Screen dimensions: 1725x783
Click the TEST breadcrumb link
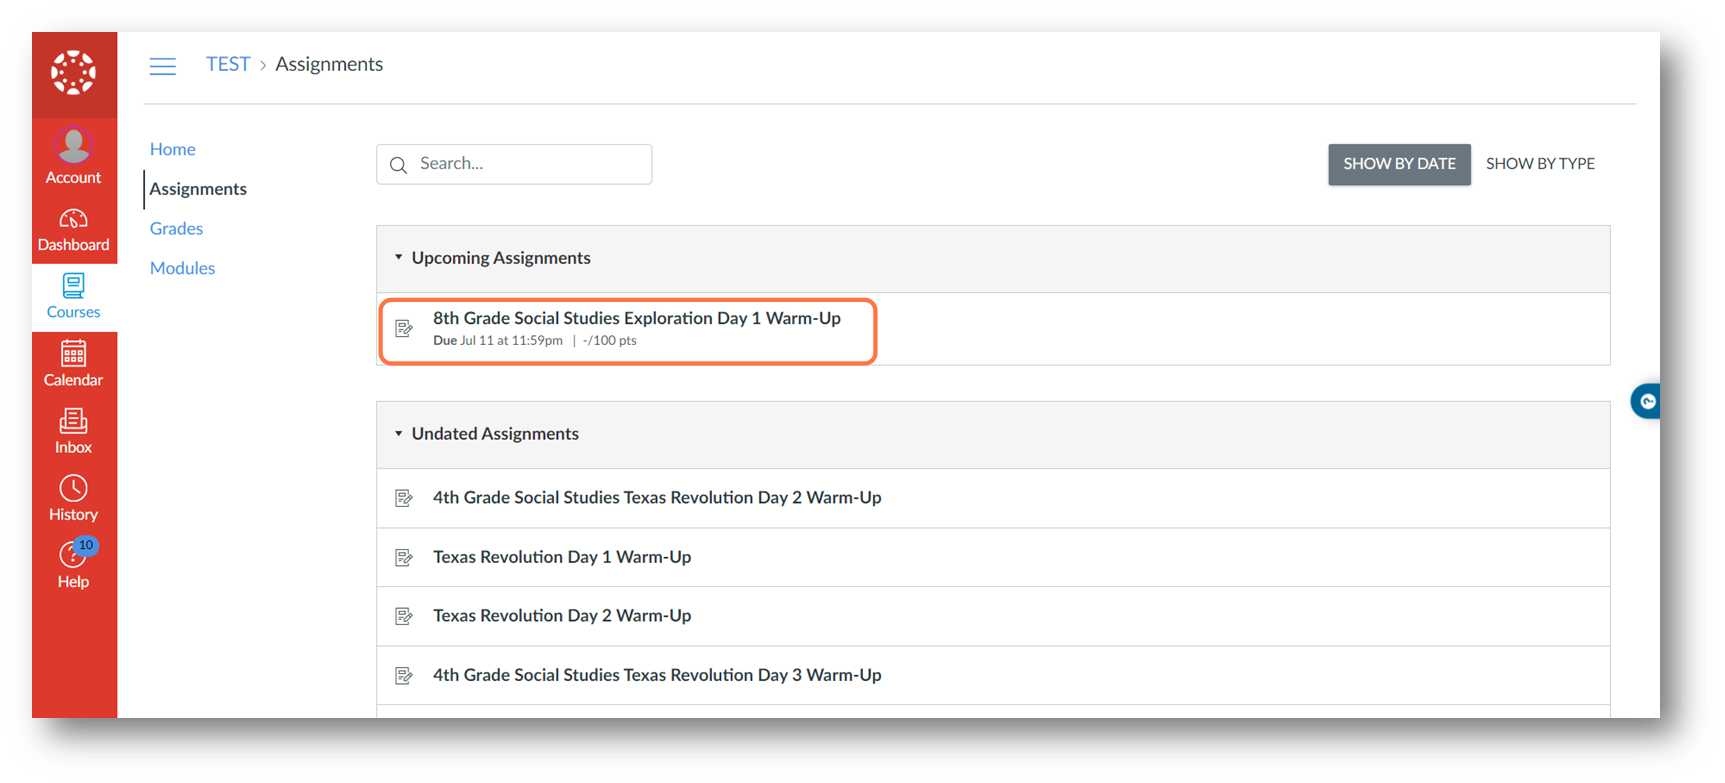[228, 64]
